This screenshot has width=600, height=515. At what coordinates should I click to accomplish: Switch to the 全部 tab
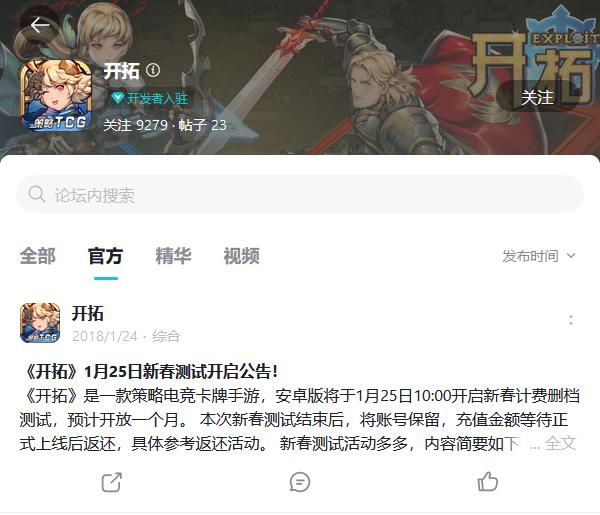pyautogui.click(x=38, y=256)
